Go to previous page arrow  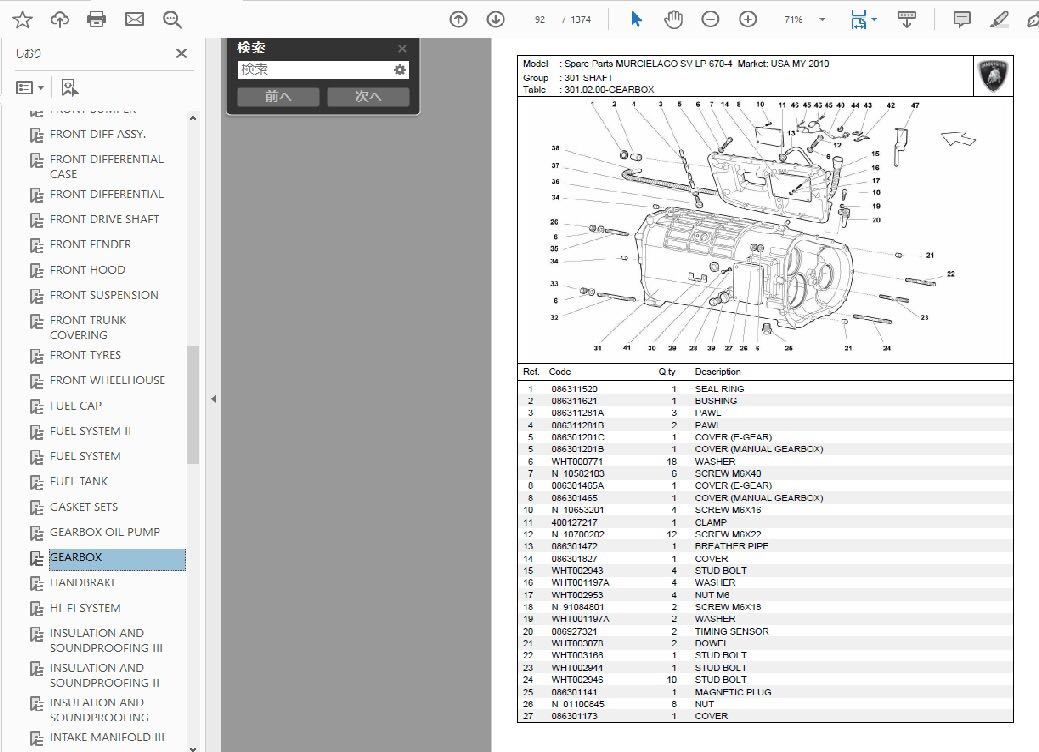(458, 20)
